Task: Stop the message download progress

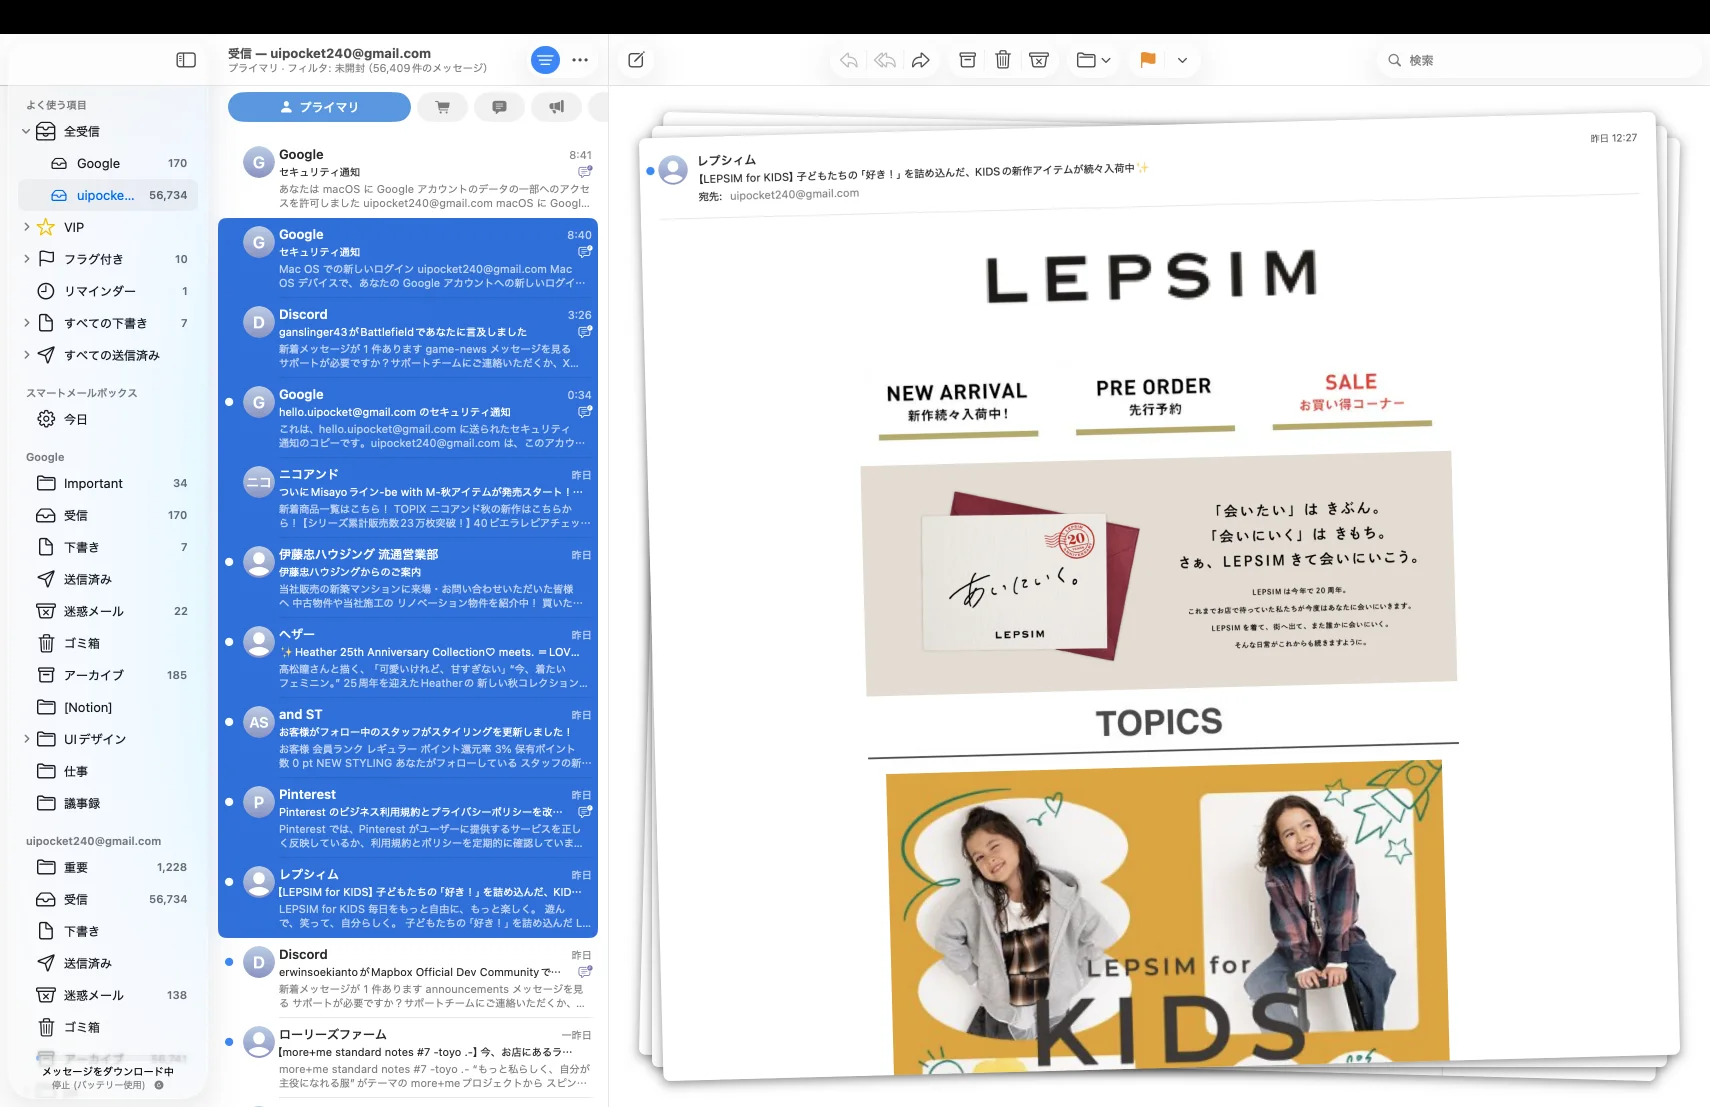Action: click(159, 1085)
